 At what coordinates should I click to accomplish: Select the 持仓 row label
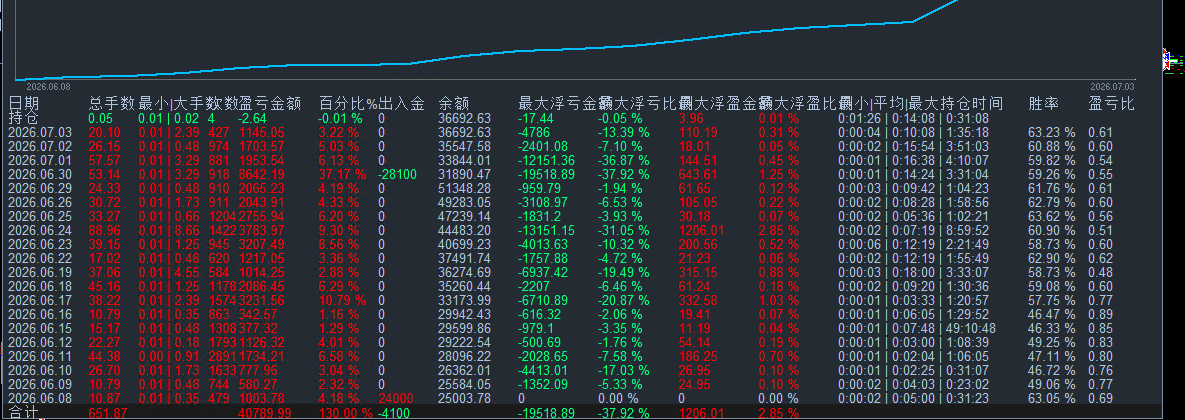[x=23, y=118]
